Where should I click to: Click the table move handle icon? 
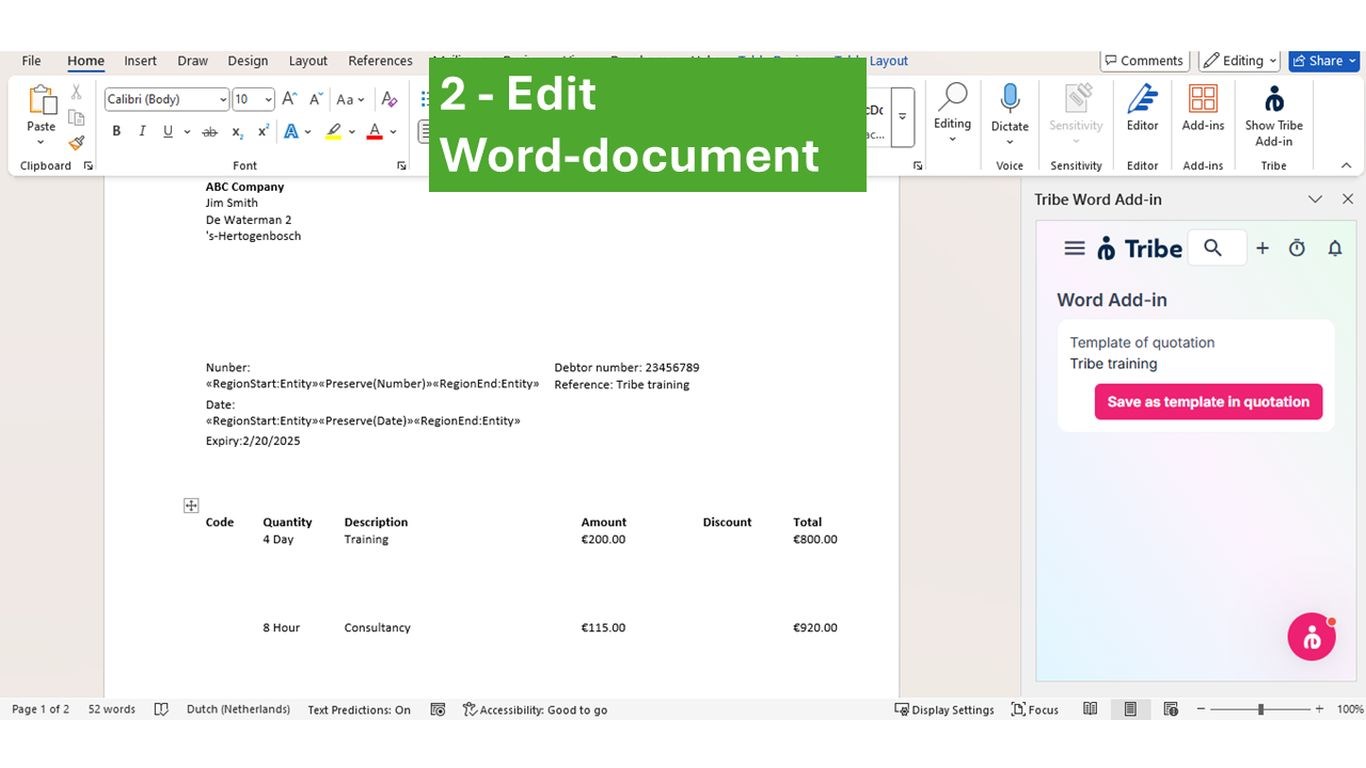191,506
